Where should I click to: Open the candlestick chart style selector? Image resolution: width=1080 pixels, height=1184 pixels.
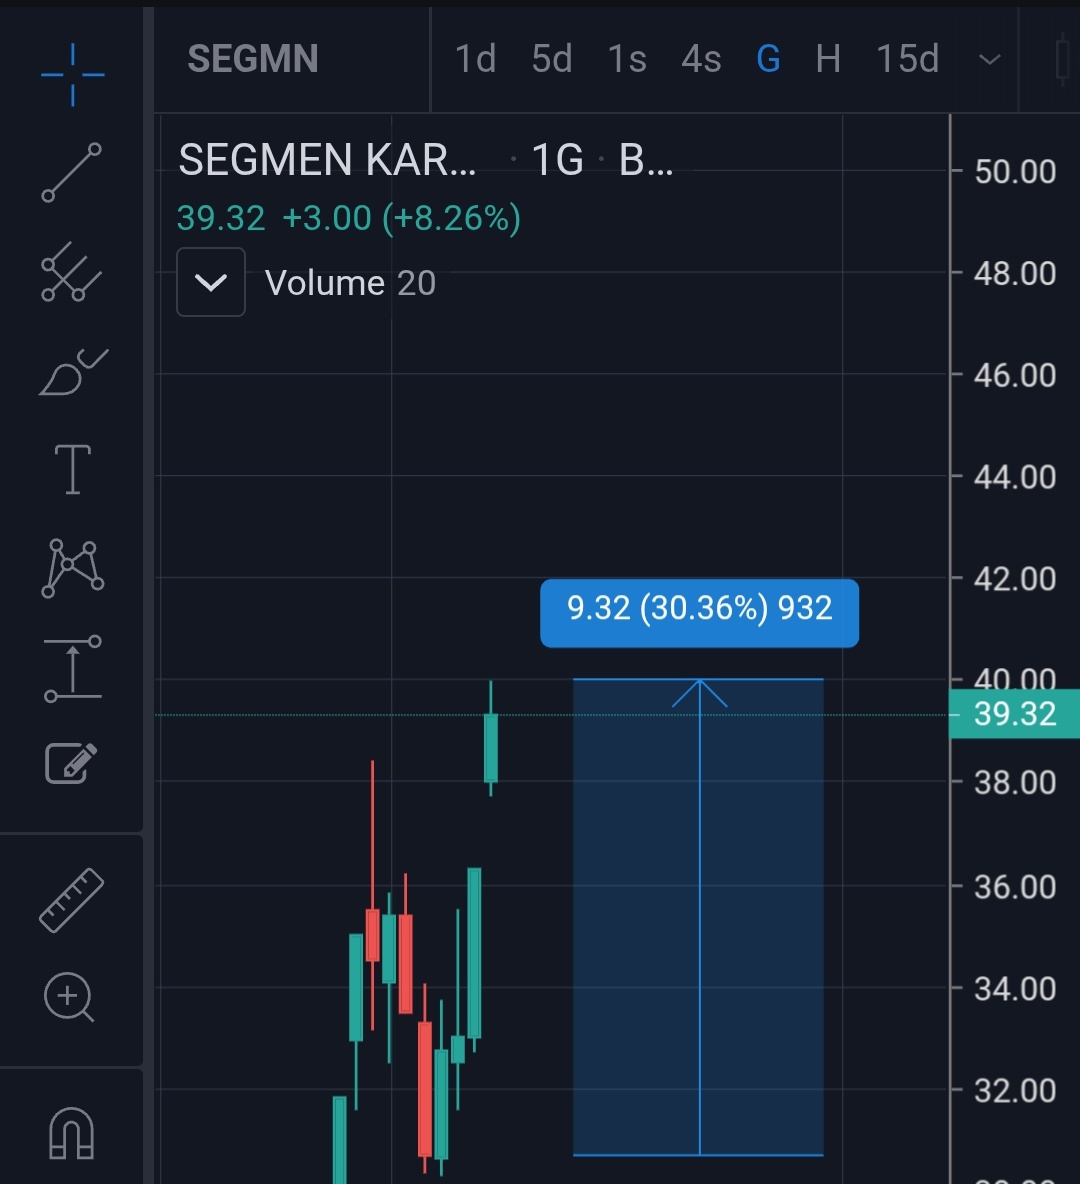[x=1063, y=59]
